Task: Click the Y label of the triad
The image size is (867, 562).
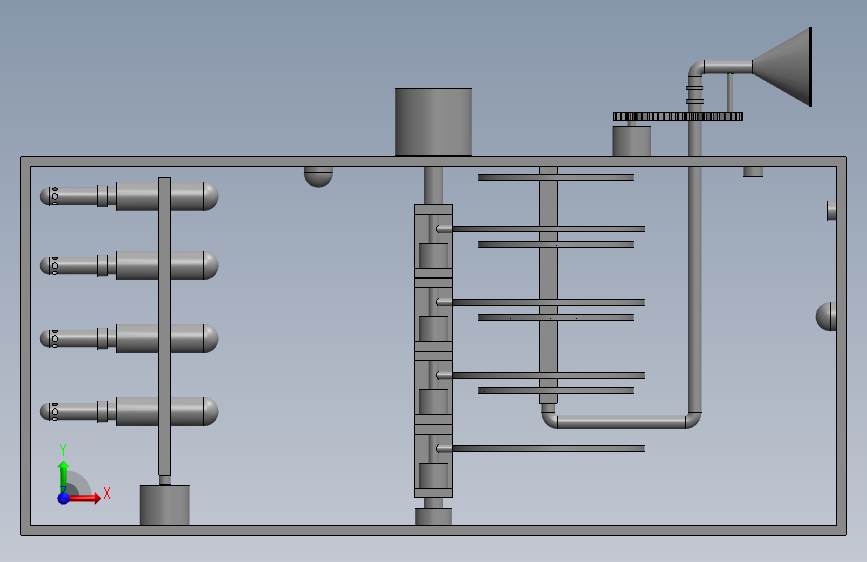Action: click(x=63, y=450)
